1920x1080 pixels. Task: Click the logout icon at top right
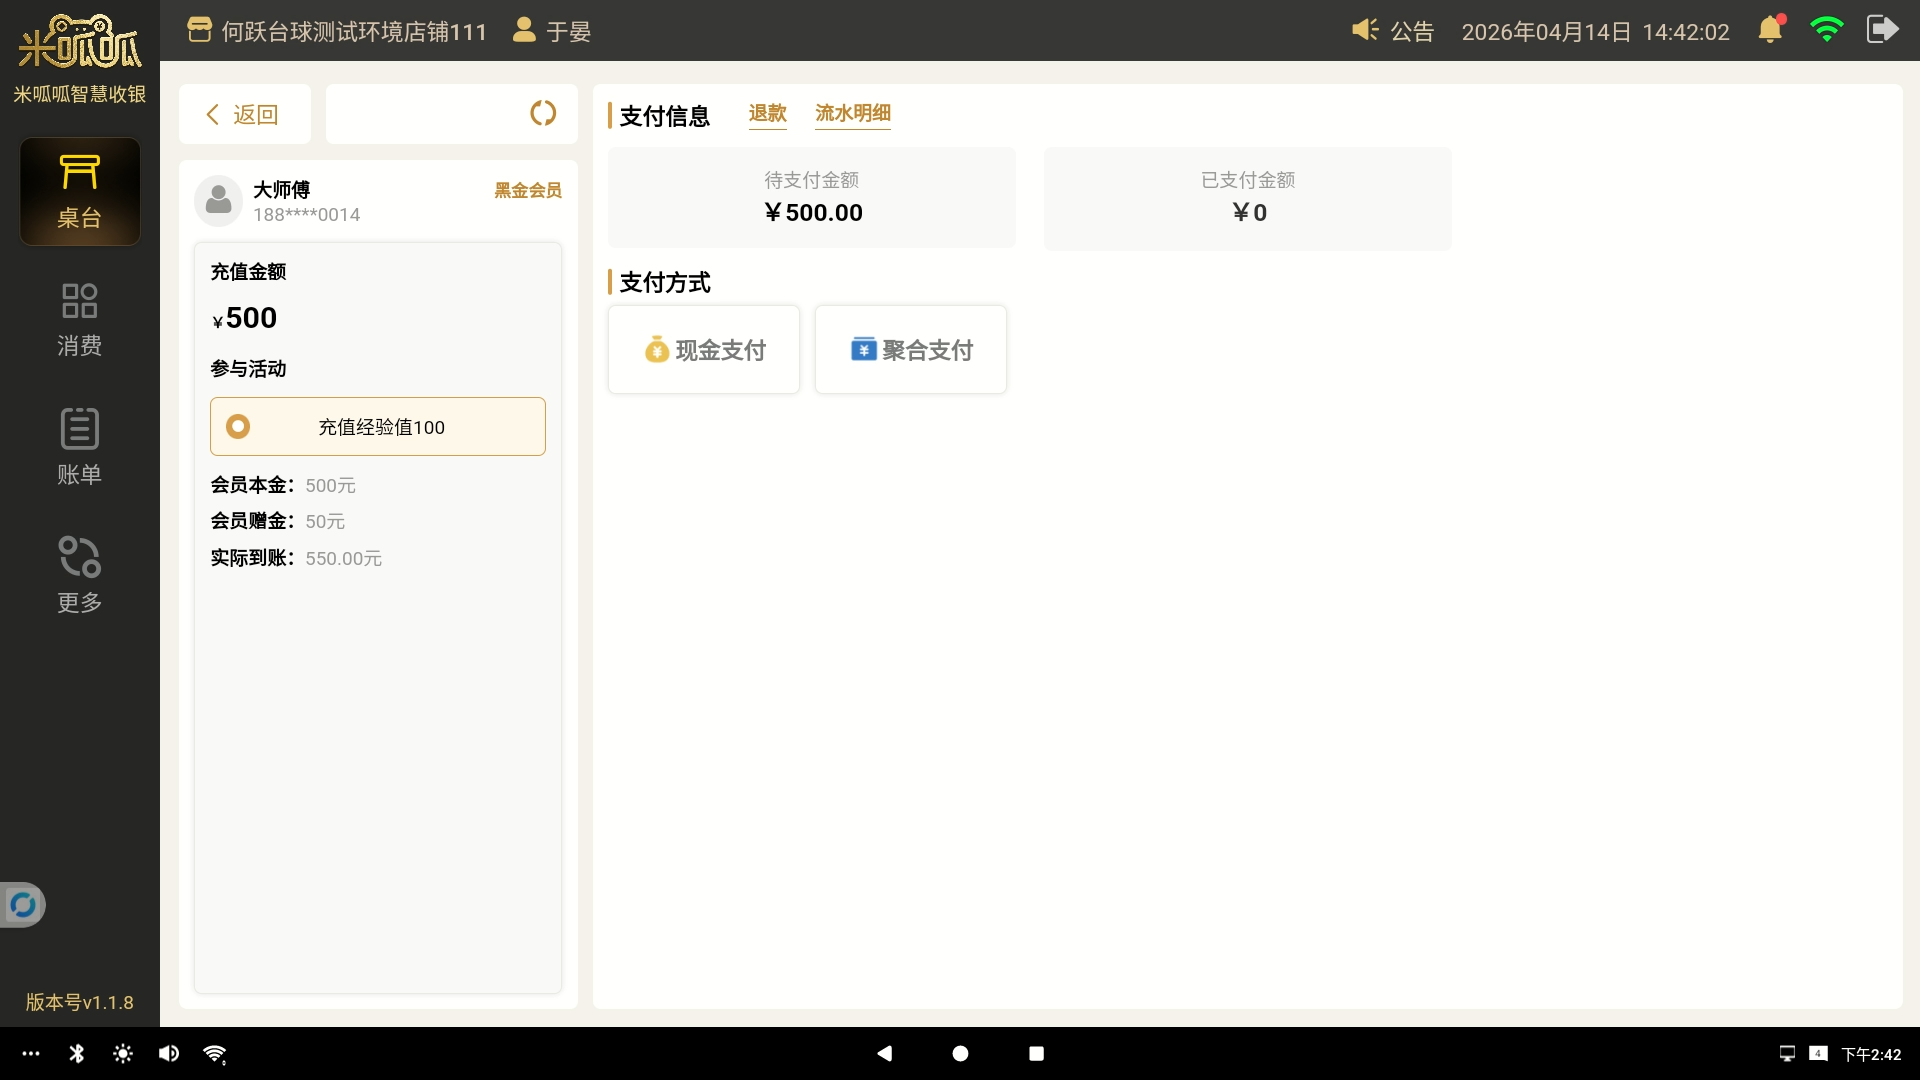tap(1882, 30)
